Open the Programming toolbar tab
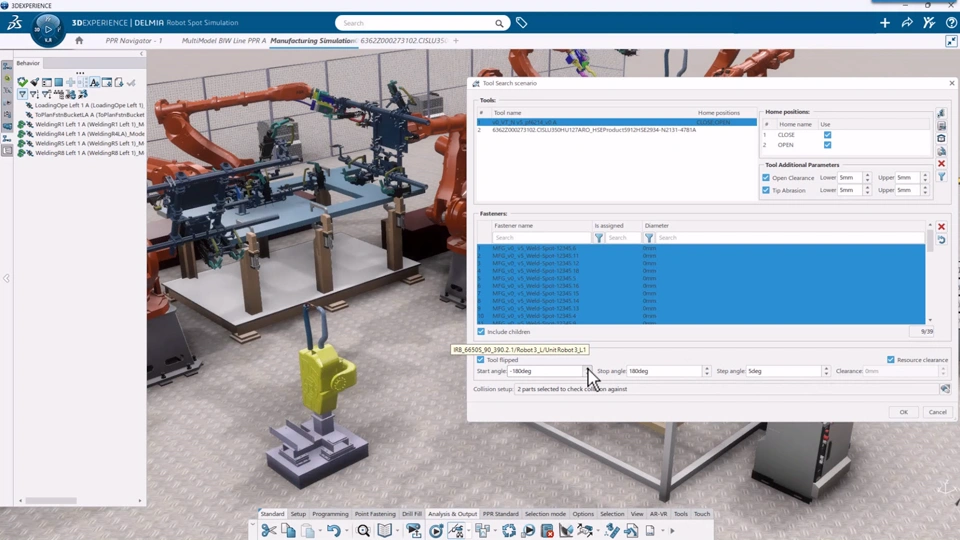This screenshot has width=960, height=540. [330, 514]
